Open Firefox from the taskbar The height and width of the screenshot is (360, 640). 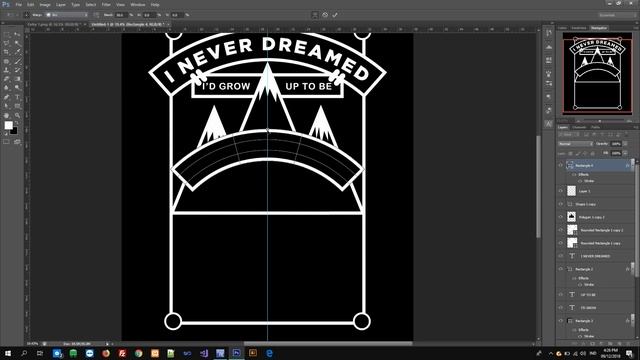[x=106, y=353]
